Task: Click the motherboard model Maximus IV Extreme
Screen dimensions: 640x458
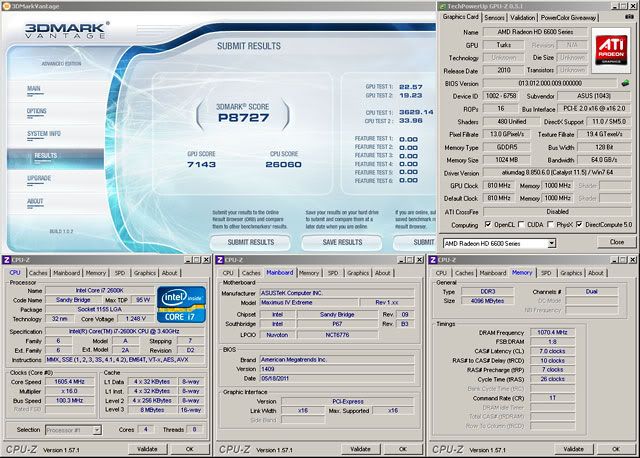Action: tap(308, 303)
